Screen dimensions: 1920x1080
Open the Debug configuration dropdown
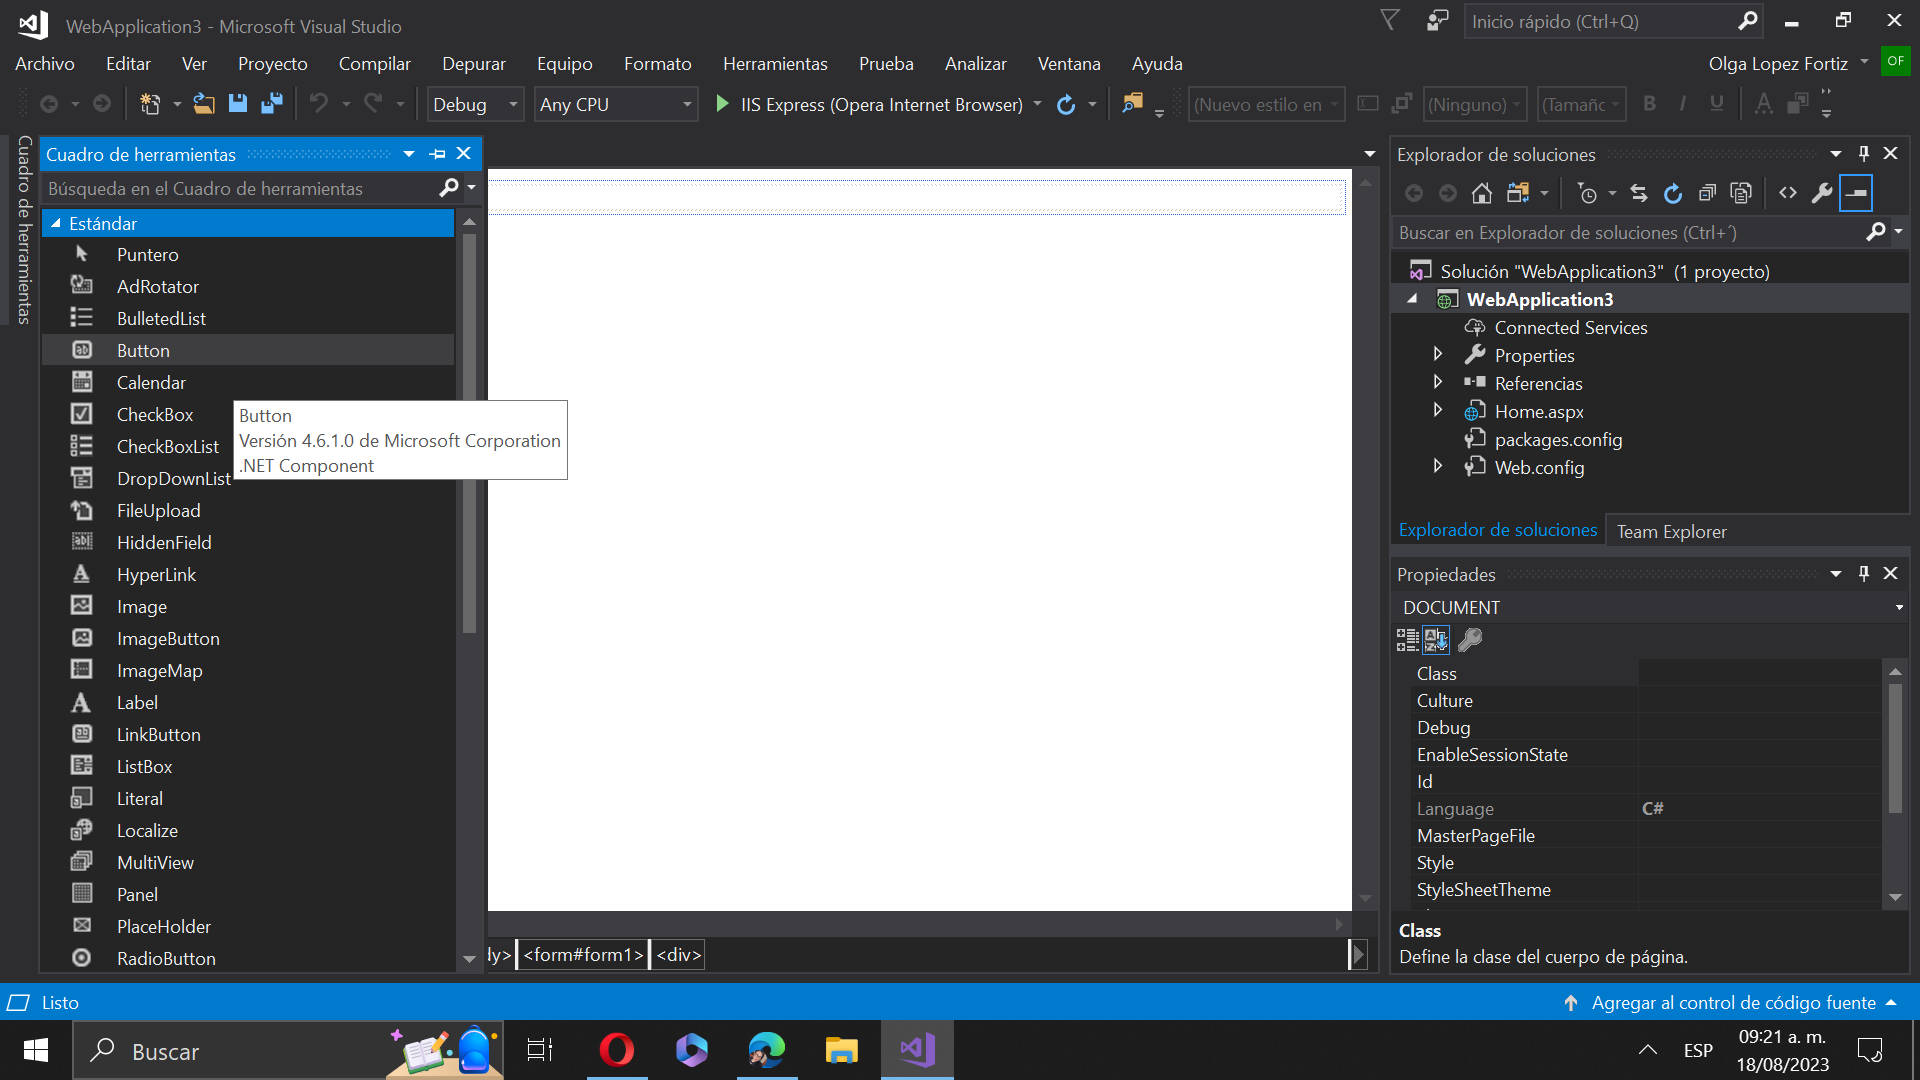point(513,104)
